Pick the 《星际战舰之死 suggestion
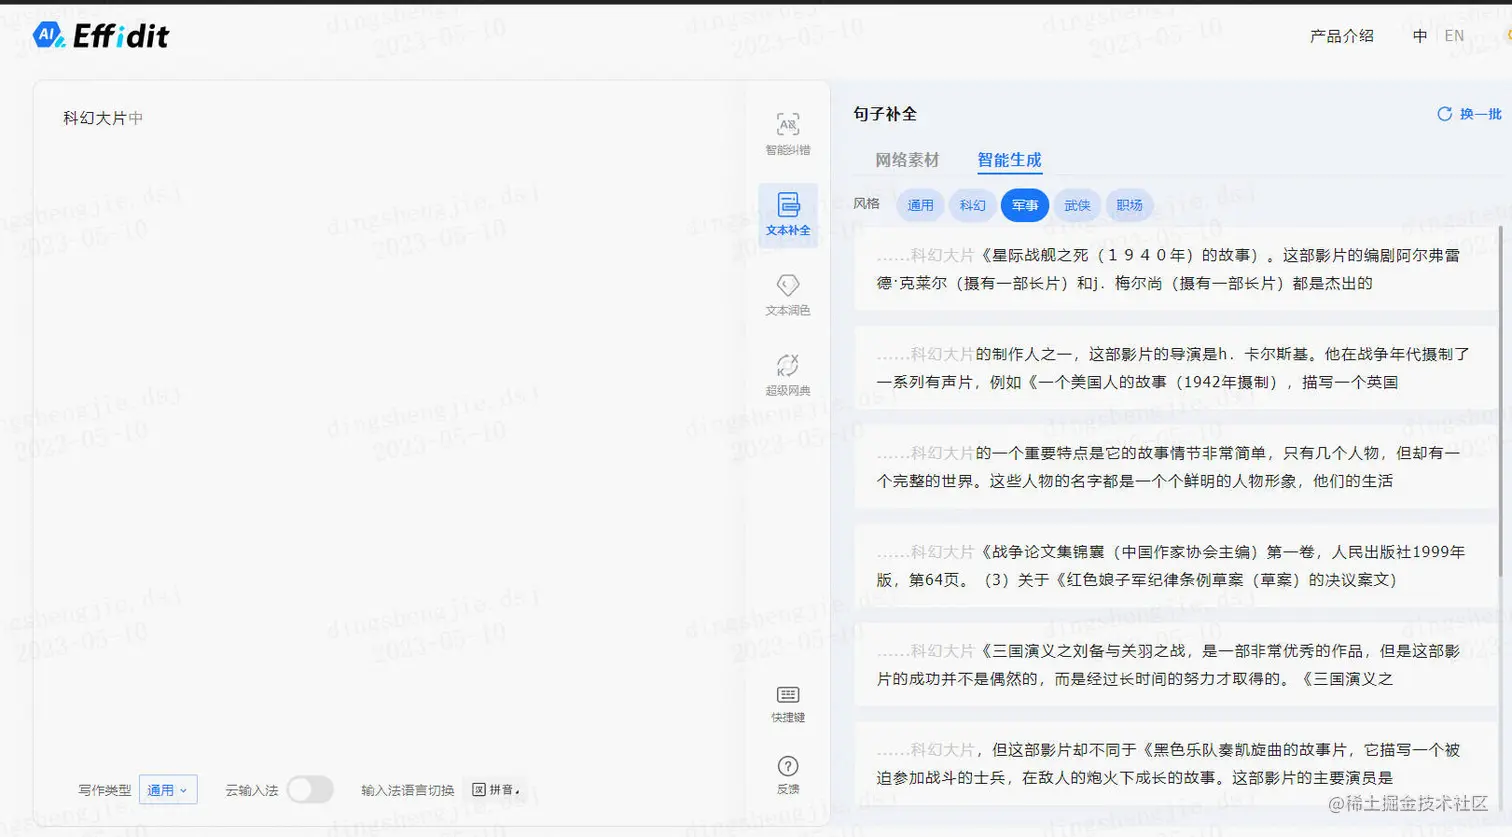1512x837 pixels. [1175, 269]
